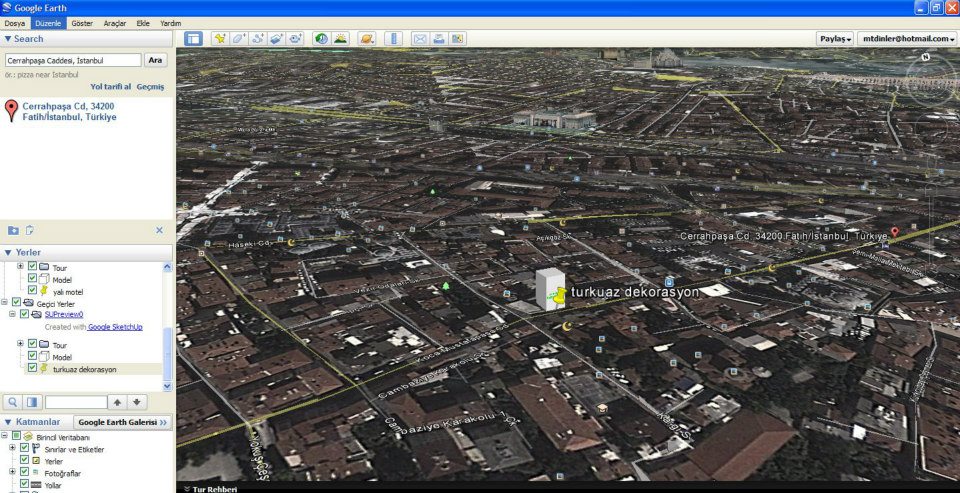
Task: Move selection up with the up arrow
Action: (x=117, y=402)
